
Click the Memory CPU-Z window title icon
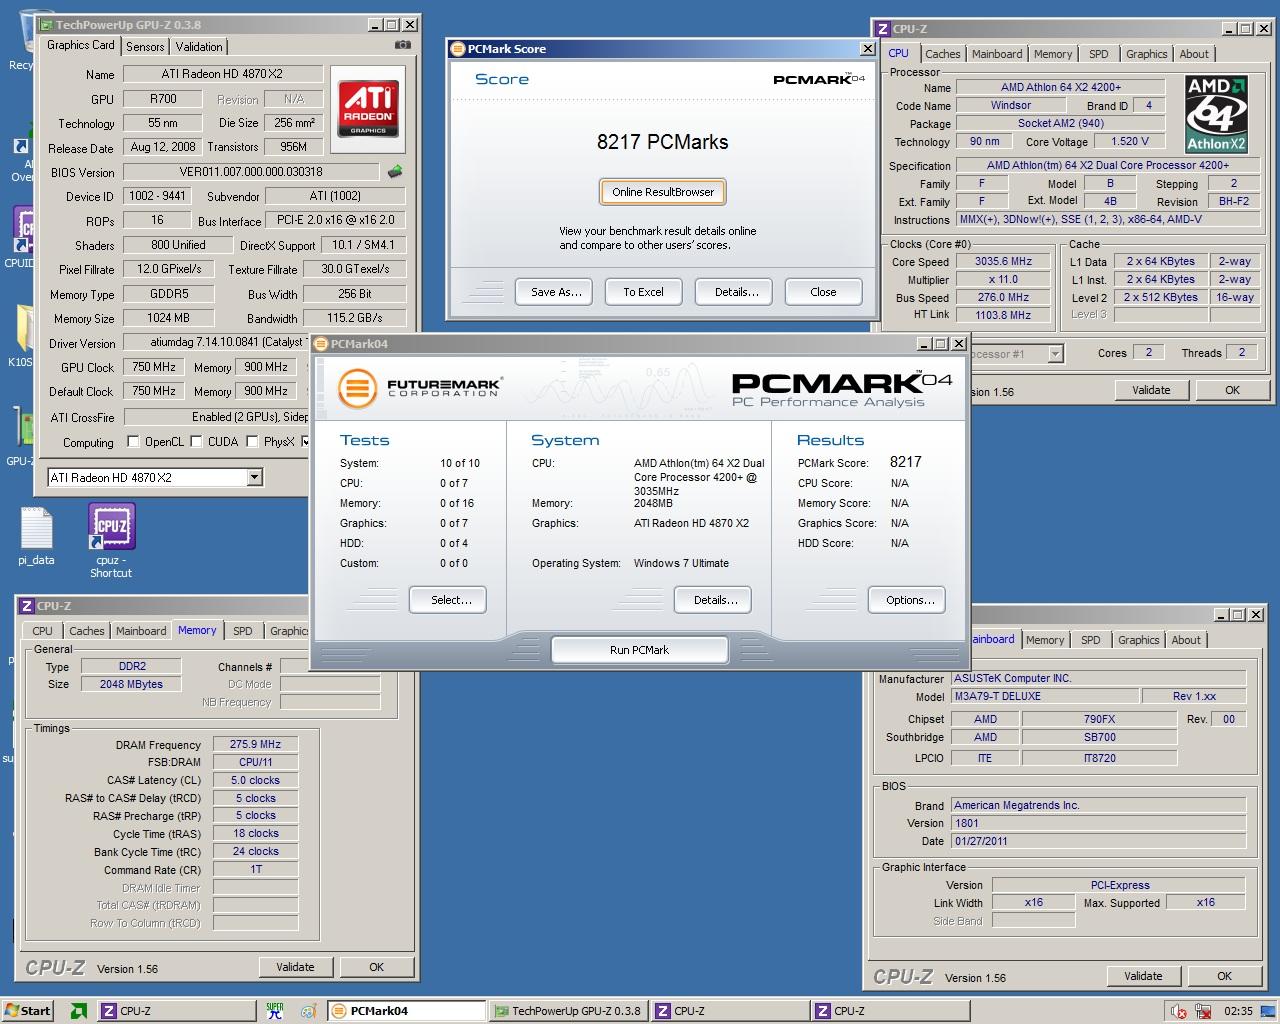pos(27,606)
